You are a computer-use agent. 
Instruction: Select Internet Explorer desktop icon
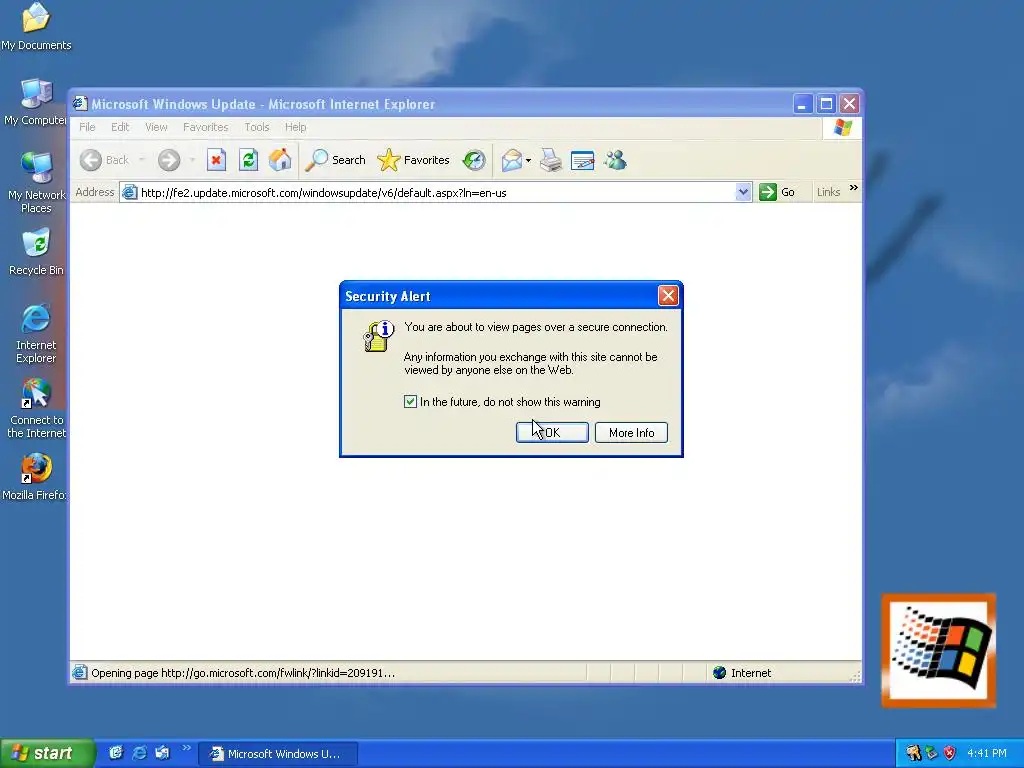pos(36,333)
